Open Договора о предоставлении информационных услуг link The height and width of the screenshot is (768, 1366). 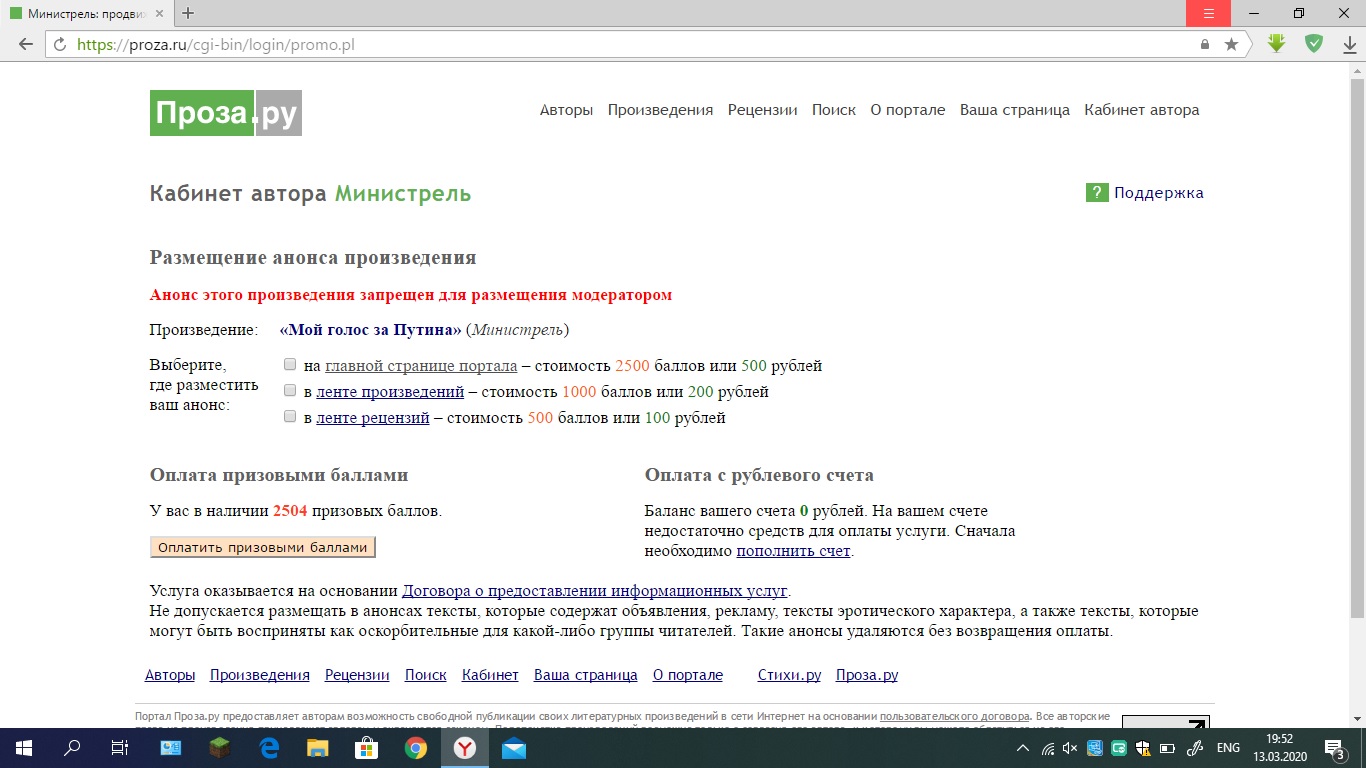(x=595, y=591)
